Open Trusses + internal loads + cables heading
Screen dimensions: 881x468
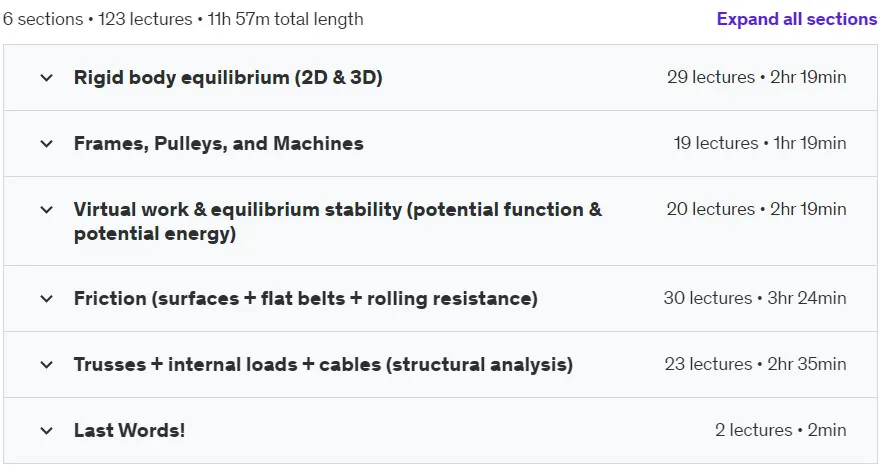click(x=323, y=365)
